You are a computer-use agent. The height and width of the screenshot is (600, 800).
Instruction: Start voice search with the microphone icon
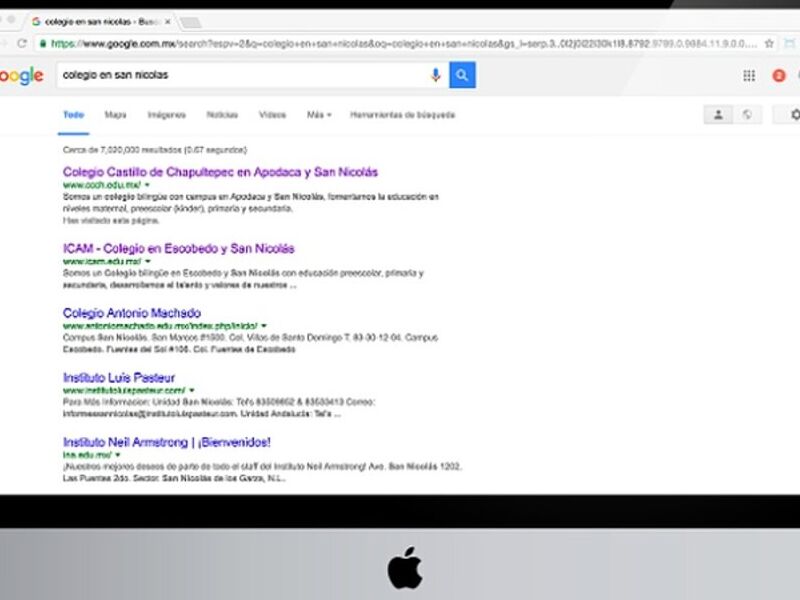(435, 75)
